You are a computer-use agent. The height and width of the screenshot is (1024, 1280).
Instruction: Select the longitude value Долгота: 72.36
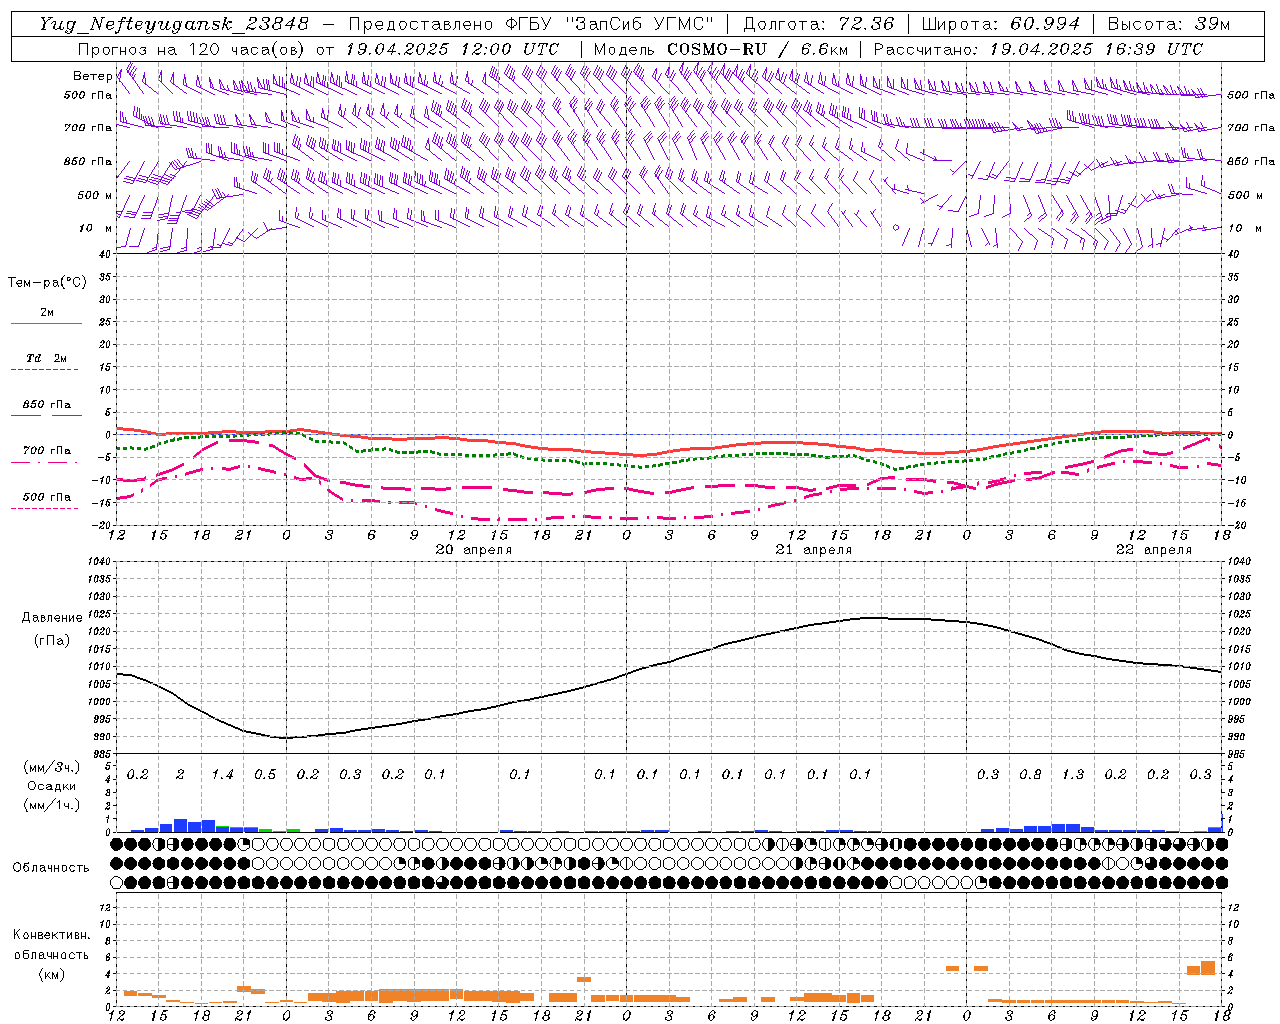coord(819,24)
